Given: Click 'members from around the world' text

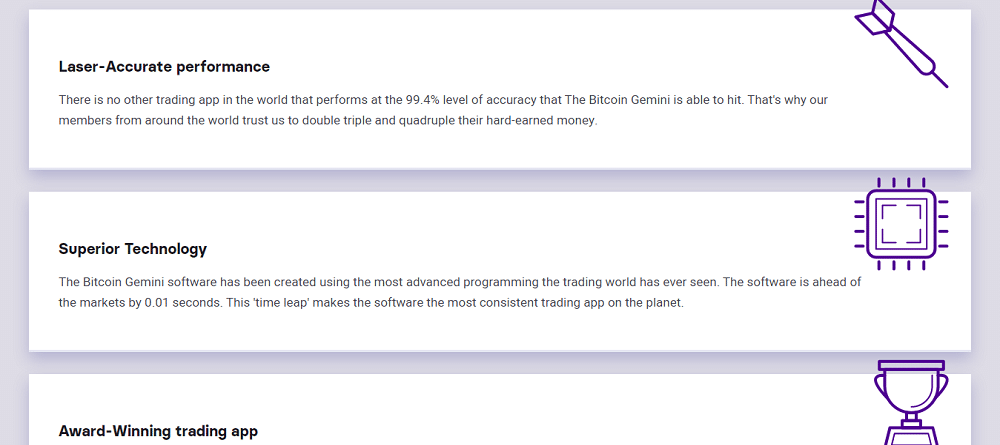Looking at the screenshot, I should pyautogui.click(x=138, y=120).
